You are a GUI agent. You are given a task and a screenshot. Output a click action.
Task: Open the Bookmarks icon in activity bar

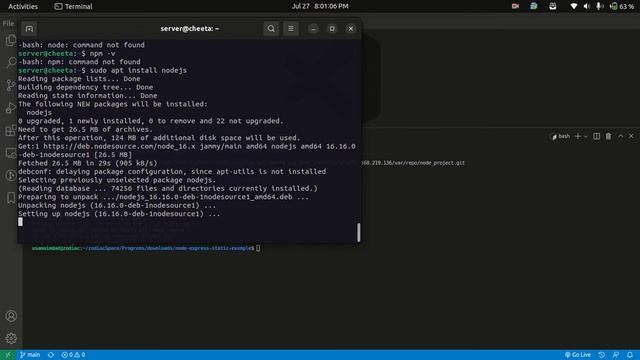point(11,198)
